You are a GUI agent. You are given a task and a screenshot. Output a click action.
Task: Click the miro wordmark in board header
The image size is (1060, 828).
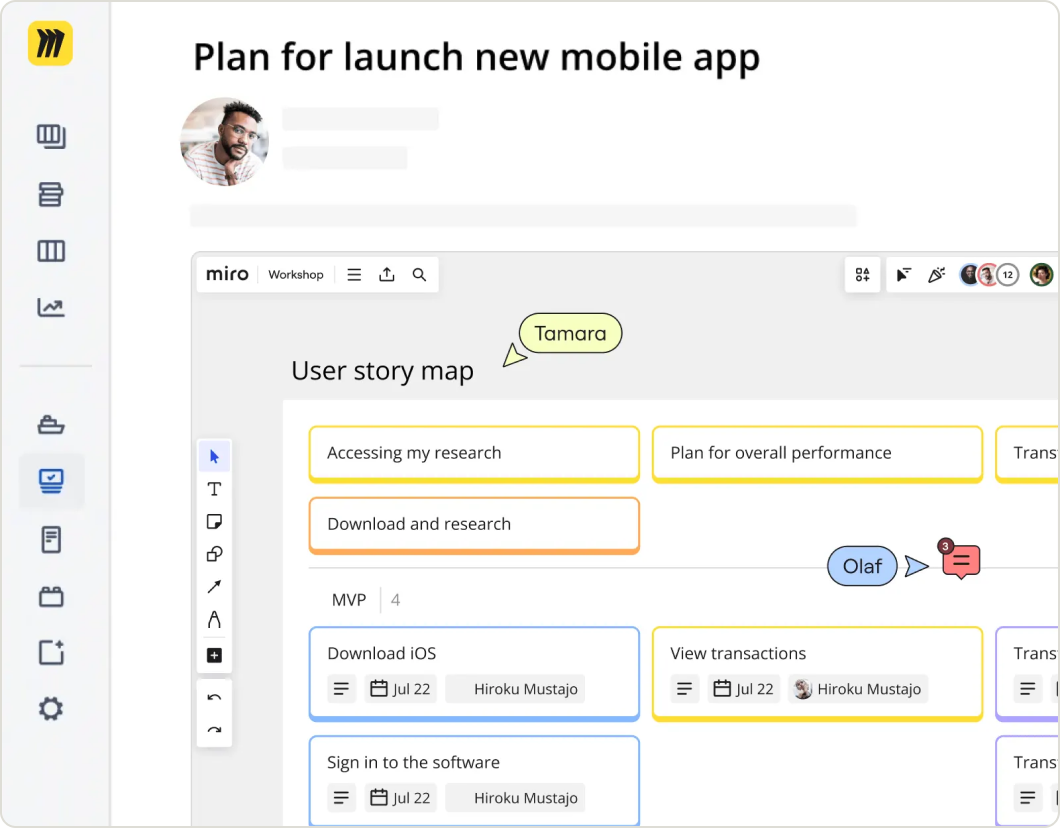[227, 274]
